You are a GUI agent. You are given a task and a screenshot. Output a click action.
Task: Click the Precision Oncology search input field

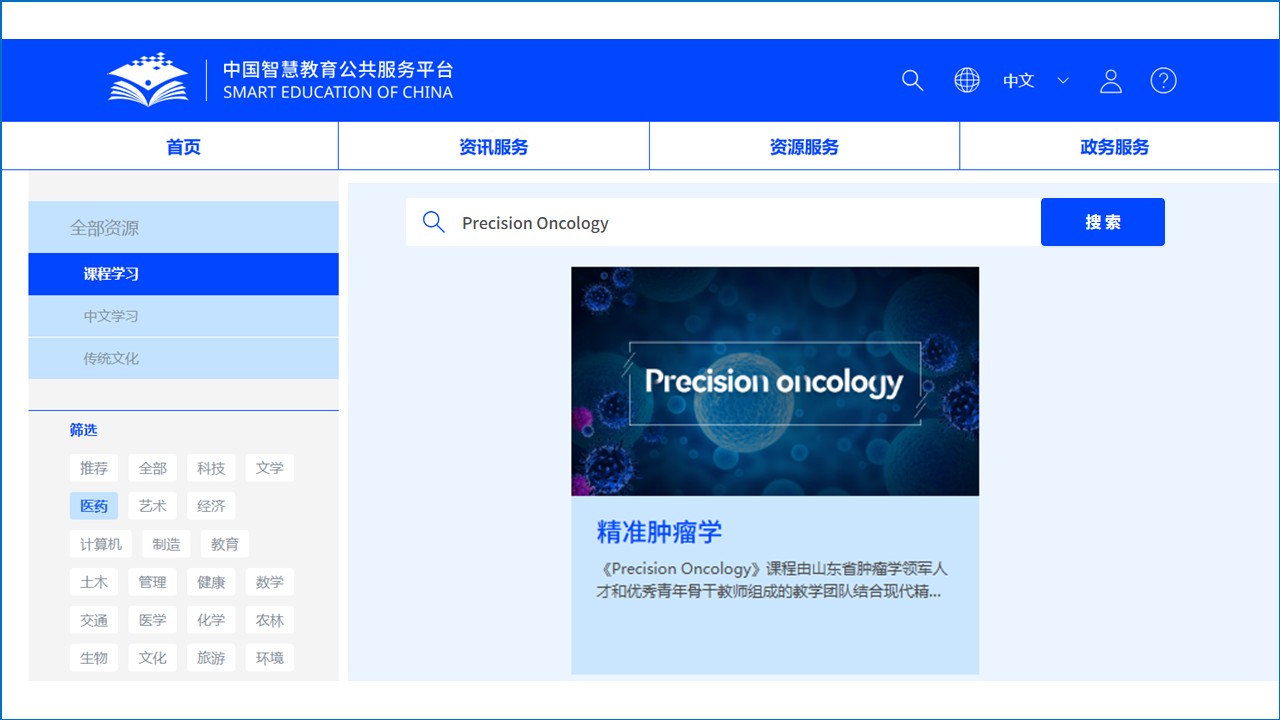pyautogui.click(x=740, y=222)
